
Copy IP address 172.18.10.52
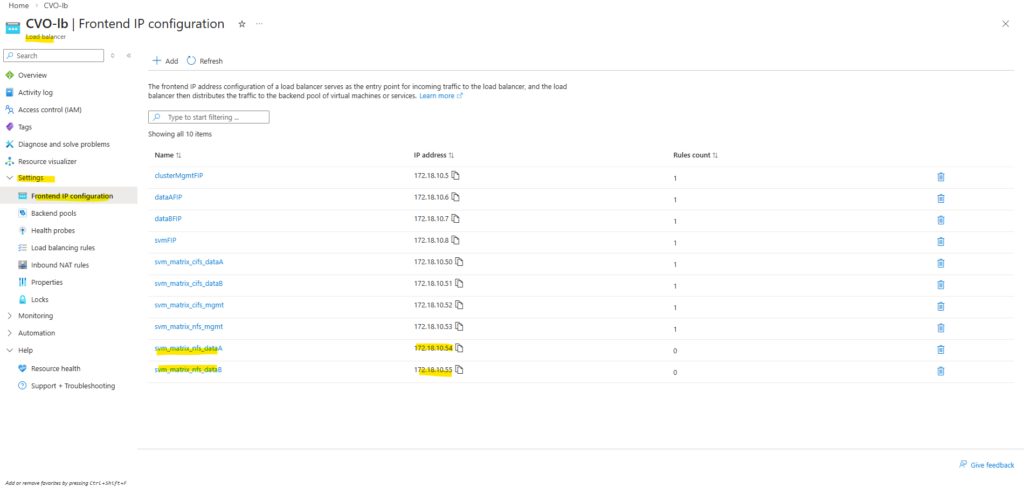click(x=459, y=305)
